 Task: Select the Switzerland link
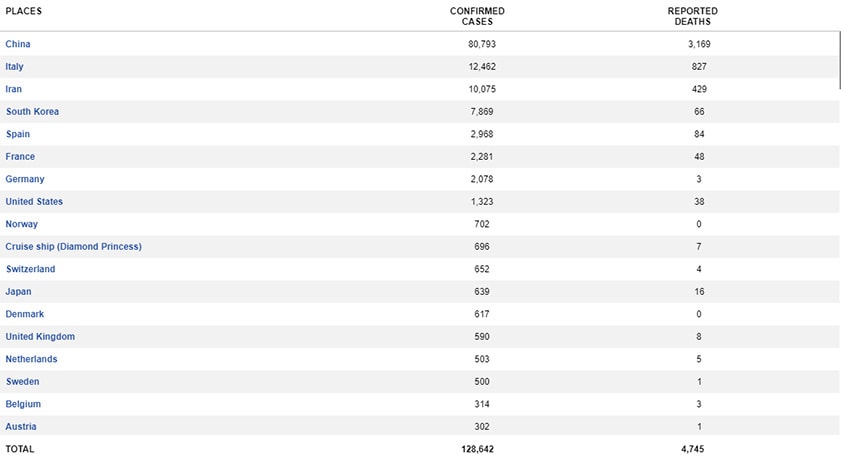click(x=30, y=269)
